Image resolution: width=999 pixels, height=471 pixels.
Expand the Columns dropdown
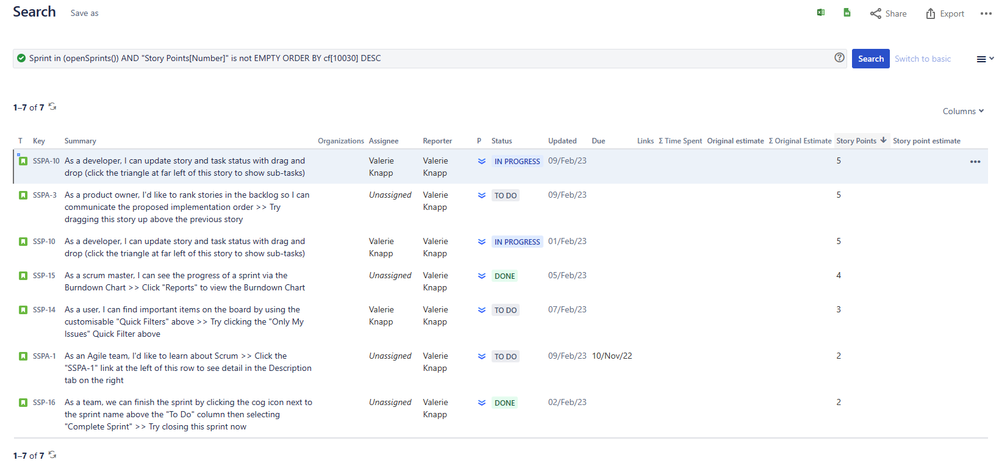(963, 111)
